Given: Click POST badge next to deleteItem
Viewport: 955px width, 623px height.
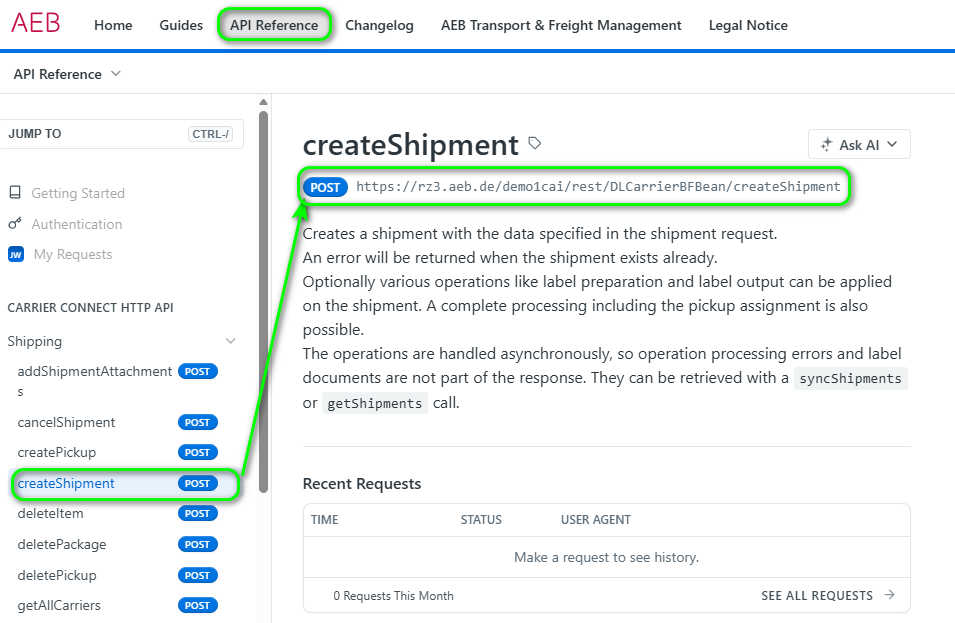Looking at the screenshot, I should tap(197, 513).
